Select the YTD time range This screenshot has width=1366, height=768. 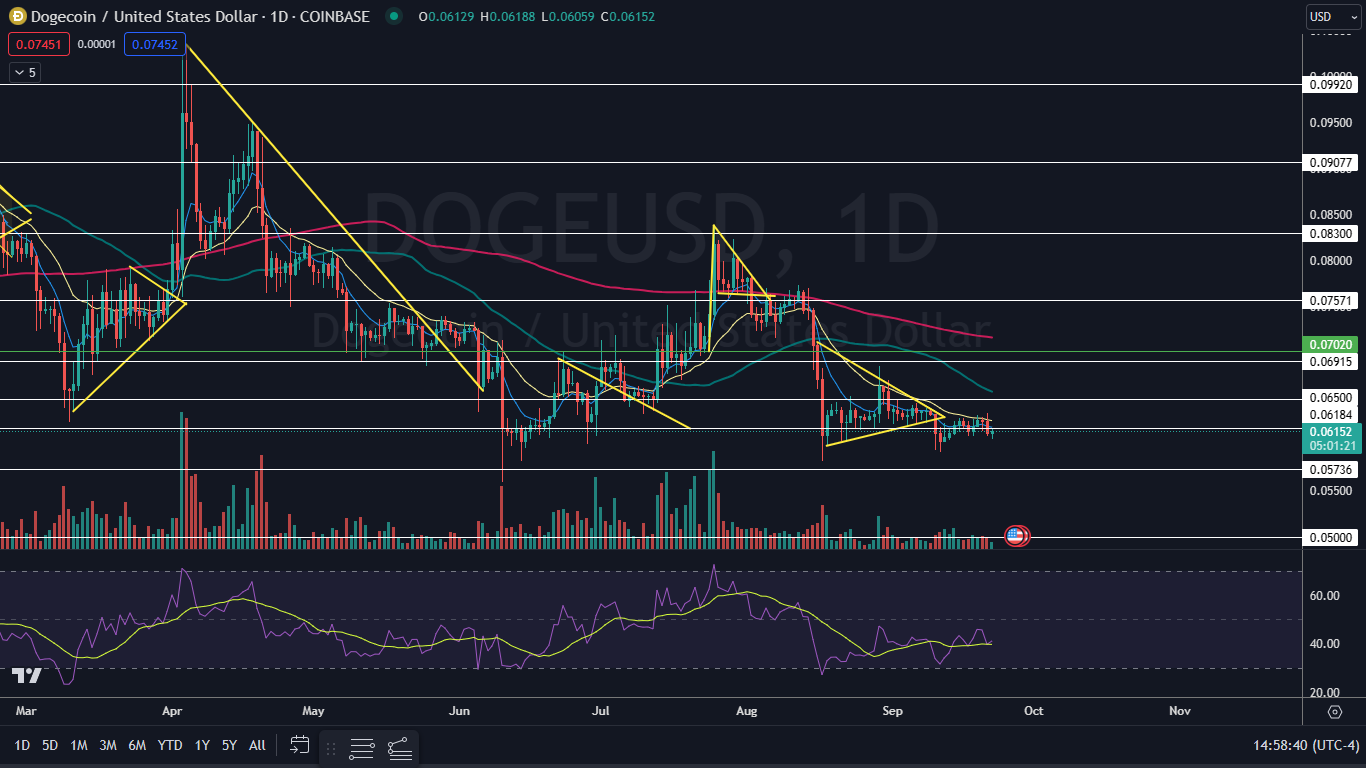coord(170,744)
